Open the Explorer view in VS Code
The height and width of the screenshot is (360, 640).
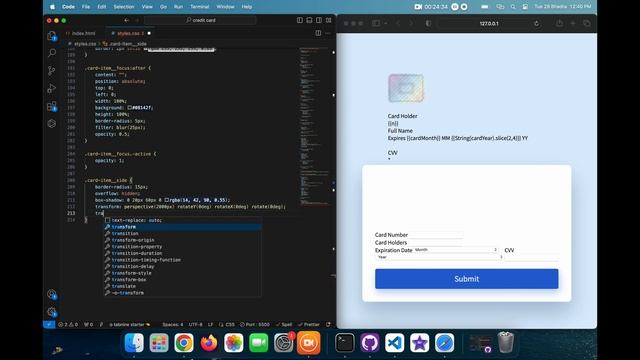coord(52,36)
